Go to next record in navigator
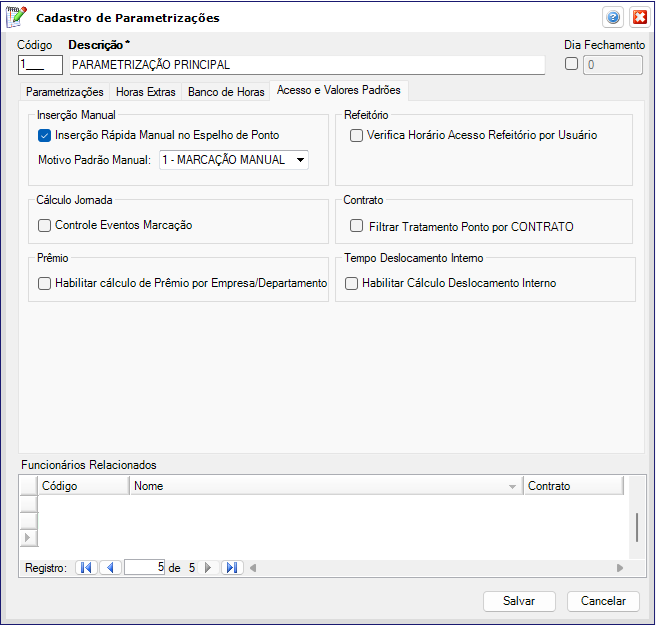 click(208, 567)
